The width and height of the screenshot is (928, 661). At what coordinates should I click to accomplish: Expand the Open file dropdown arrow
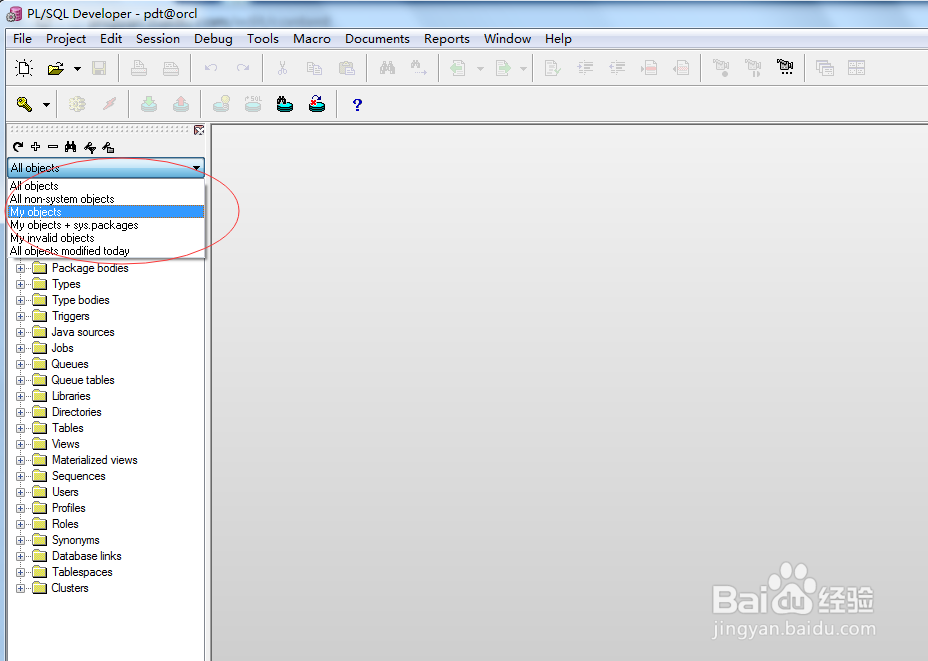pos(78,69)
